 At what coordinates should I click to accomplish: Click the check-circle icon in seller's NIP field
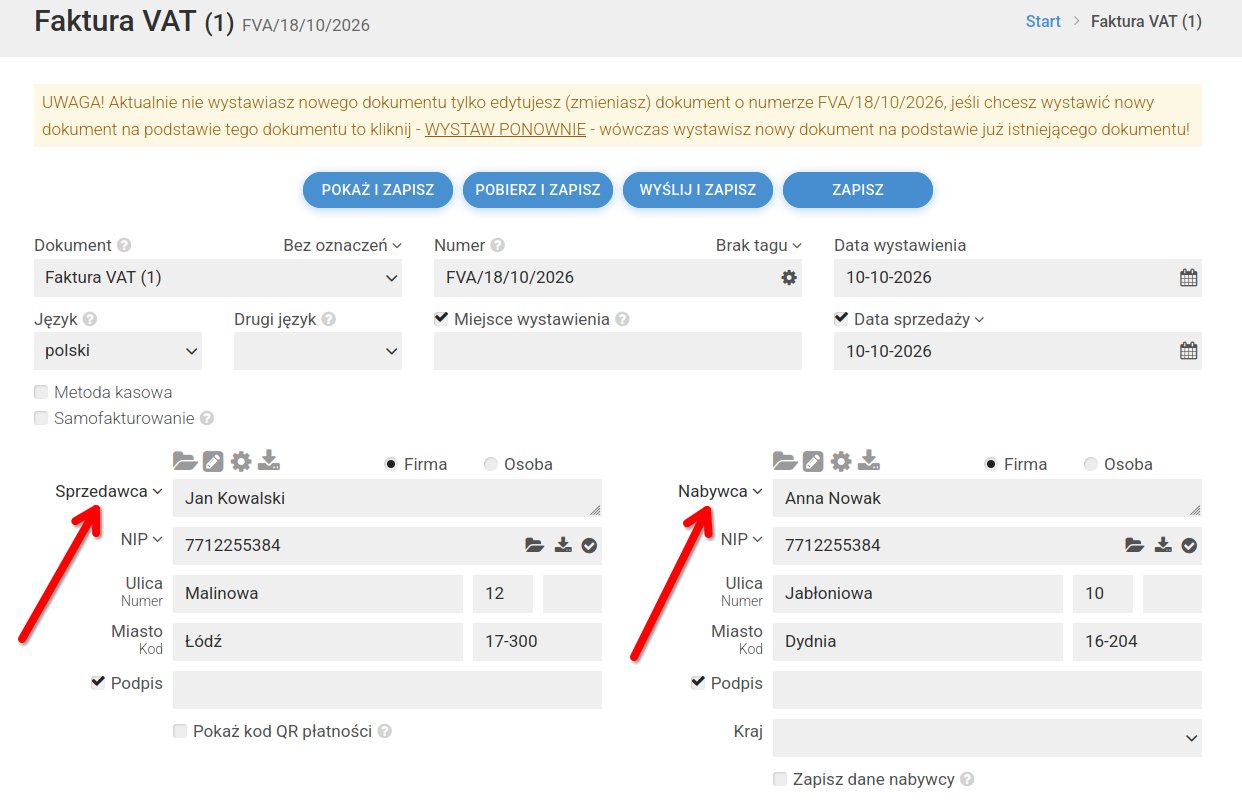(x=589, y=545)
